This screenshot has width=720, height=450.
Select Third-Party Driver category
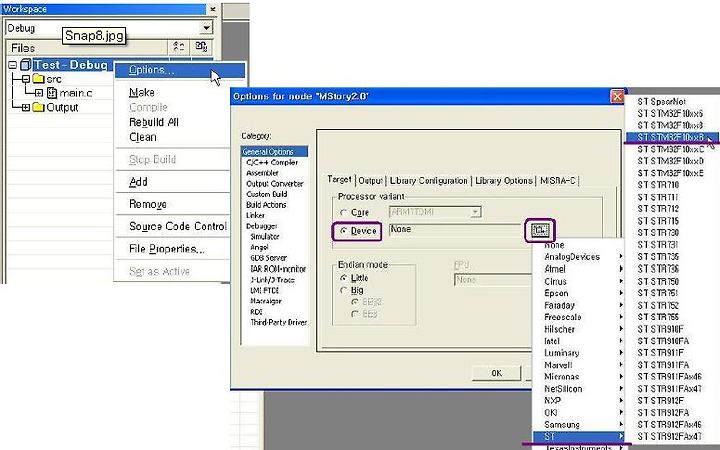point(278,322)
